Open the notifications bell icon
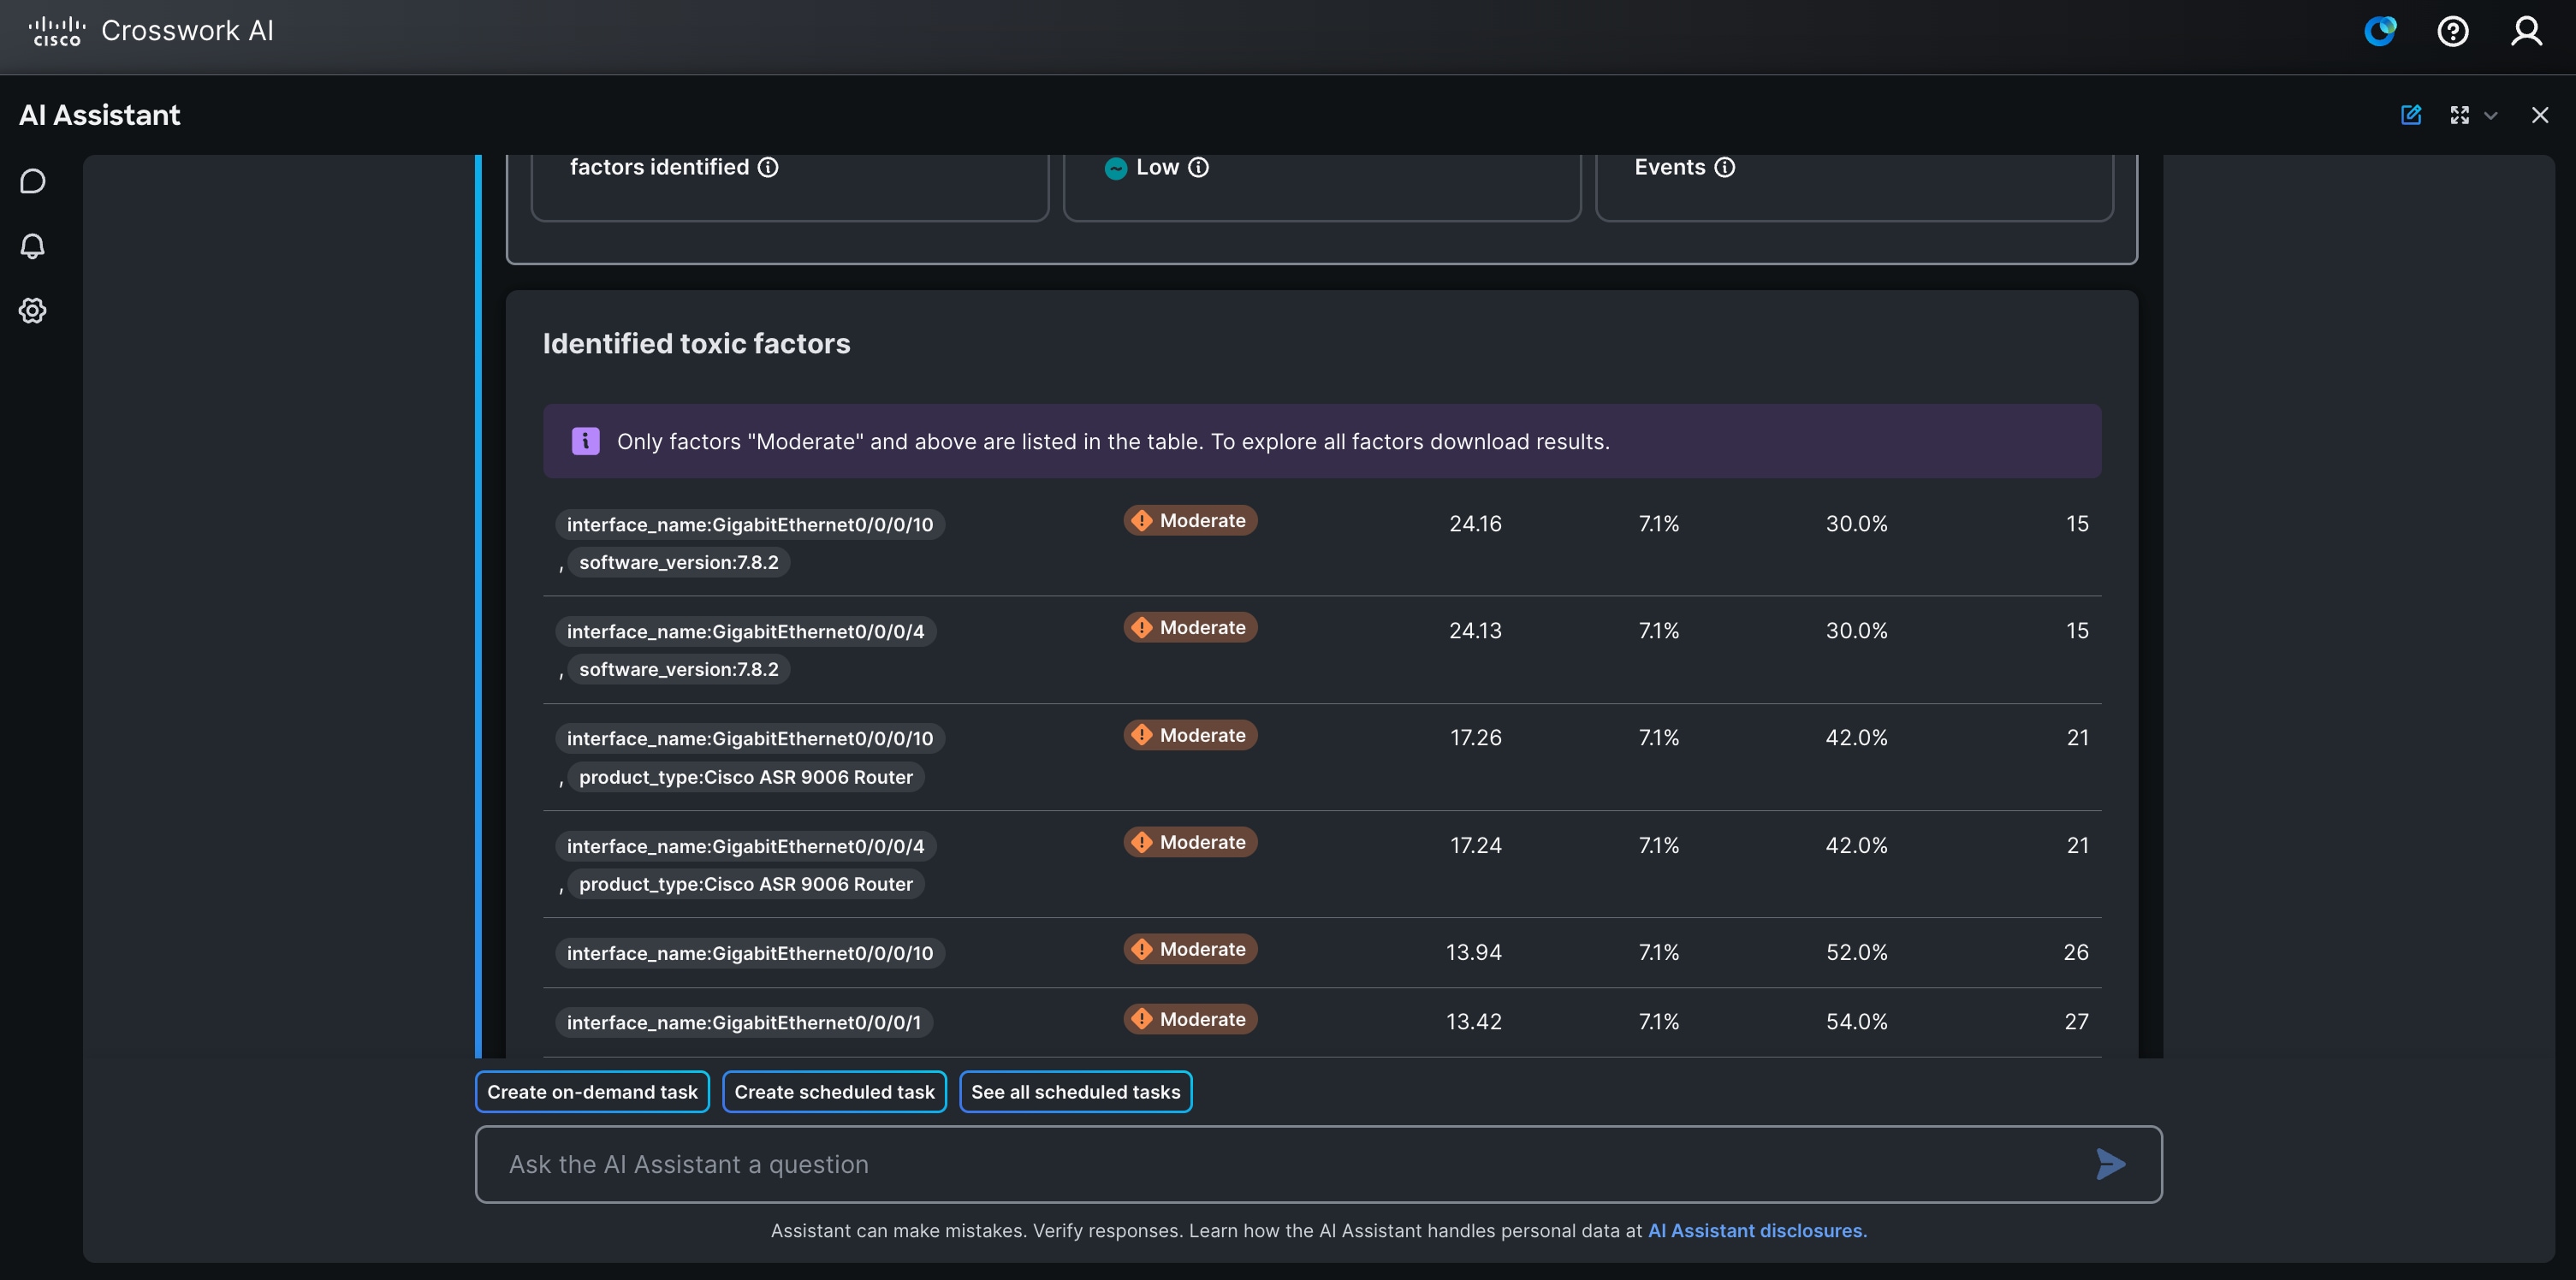The width and height of the screenshot is (2576, 1280). click(33, 246)
